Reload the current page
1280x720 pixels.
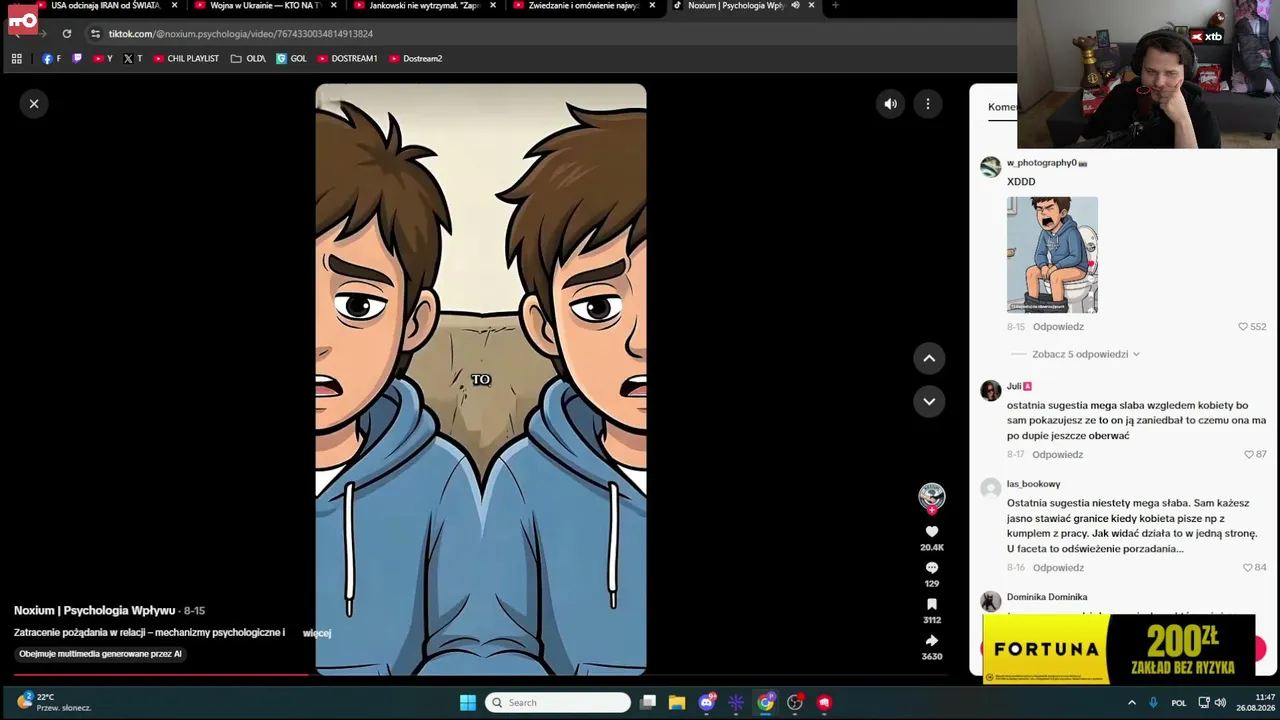(67, 34)
